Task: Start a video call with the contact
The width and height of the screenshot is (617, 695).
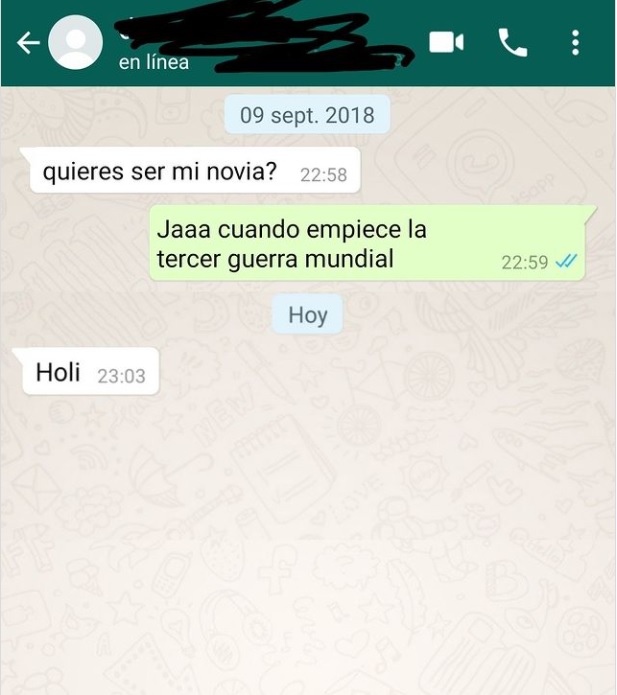Action: [446, 43]
